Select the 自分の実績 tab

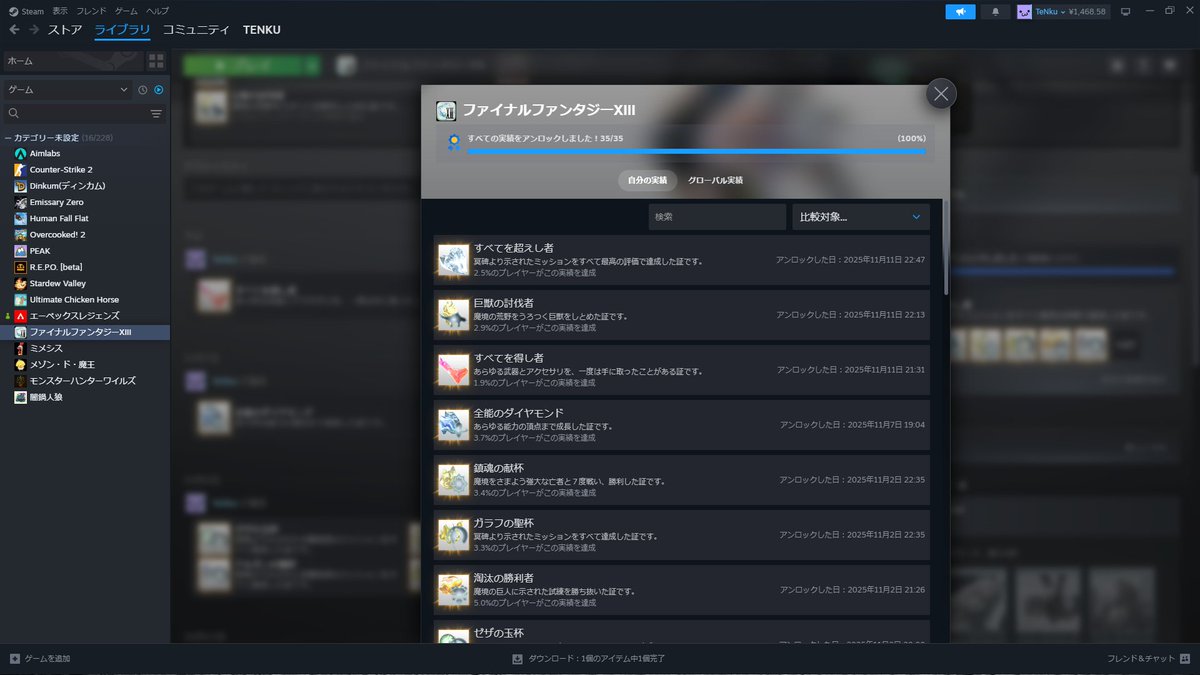[x=648, y=180]
